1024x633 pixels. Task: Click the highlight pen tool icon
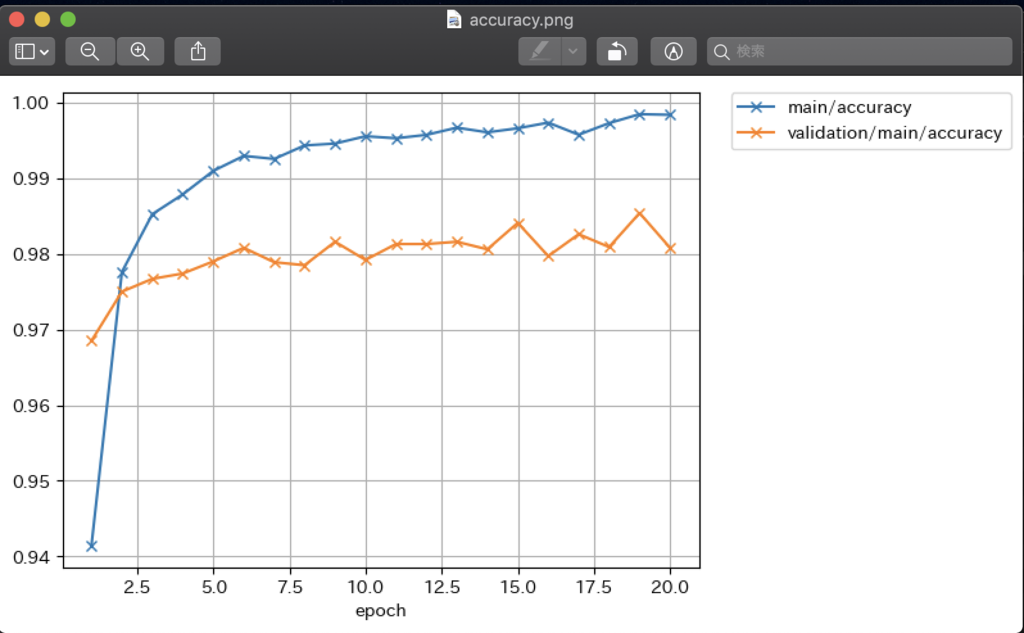(540, 52)
